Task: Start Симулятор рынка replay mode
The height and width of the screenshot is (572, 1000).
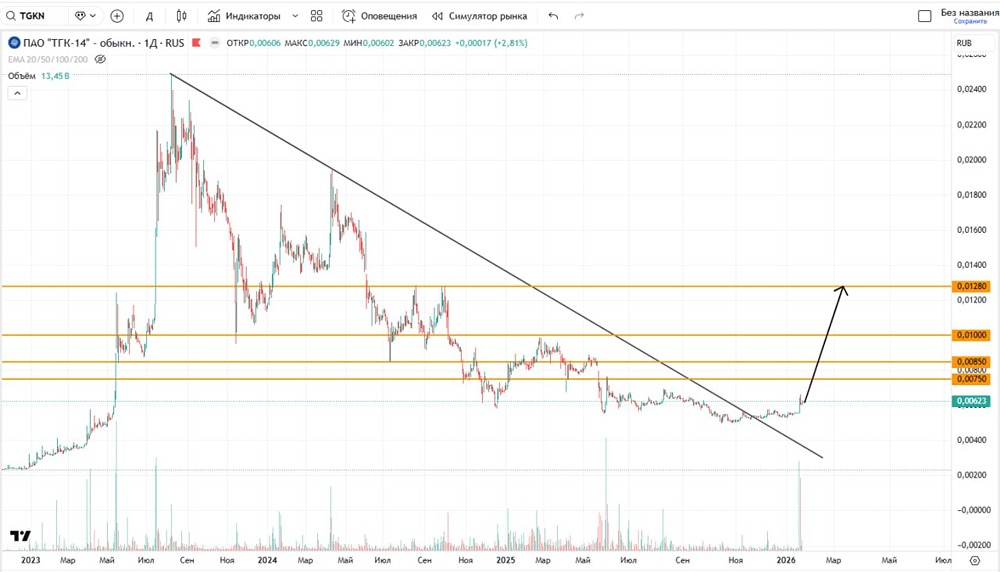Action: (479, 16)
